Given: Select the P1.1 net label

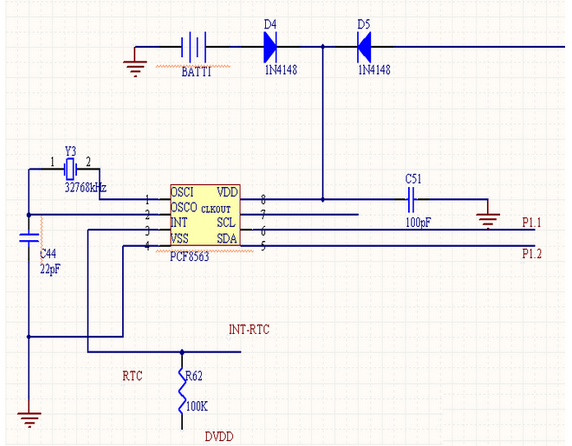Looking at the screenshot, I should [532, 222].
